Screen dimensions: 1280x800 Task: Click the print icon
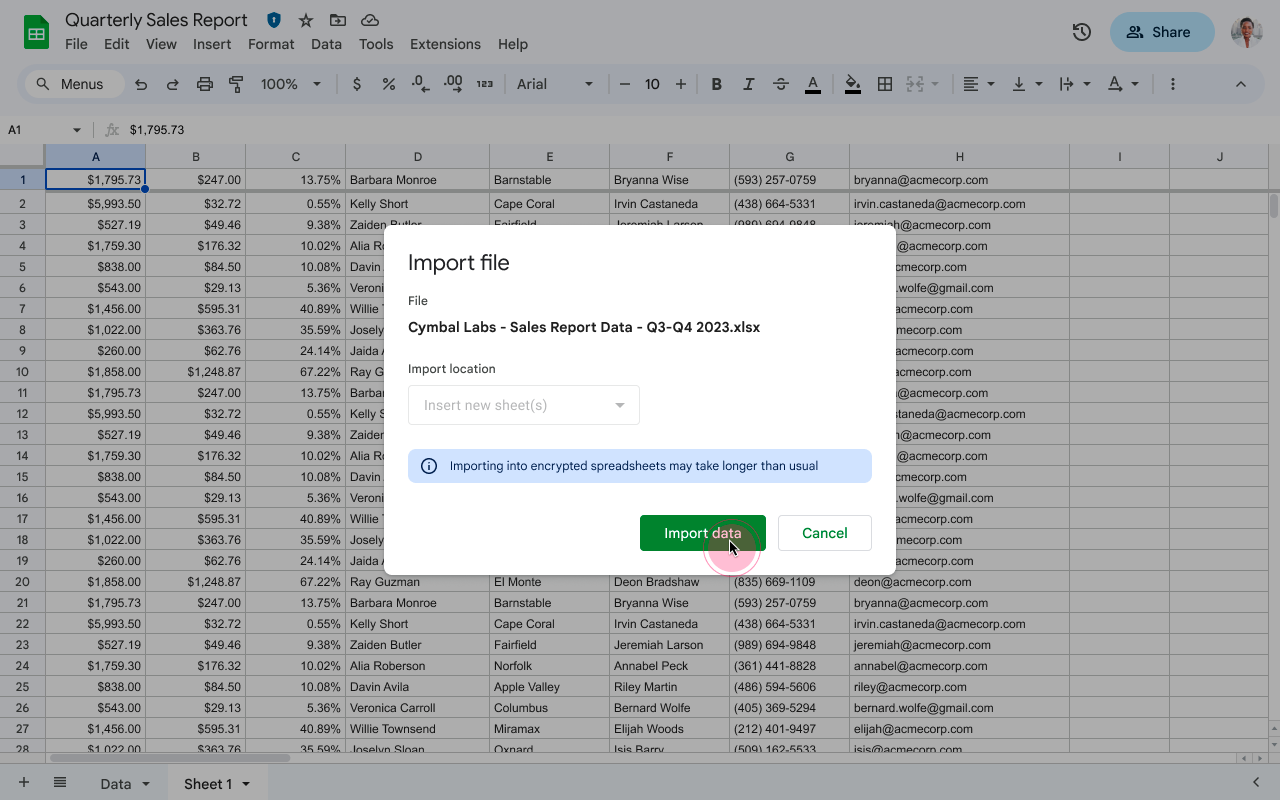coord(205,84)
